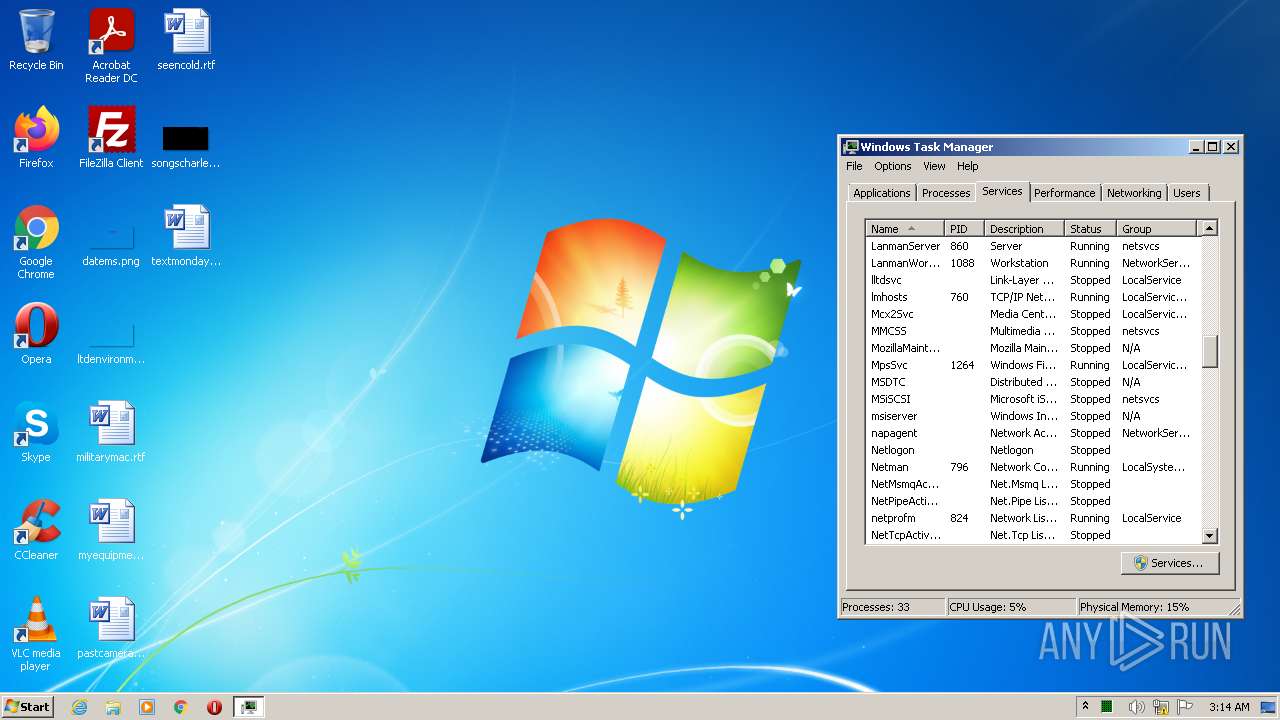Select the textmonday… document icon
The image size is (1280, 720).
click(x=186, y=235)
